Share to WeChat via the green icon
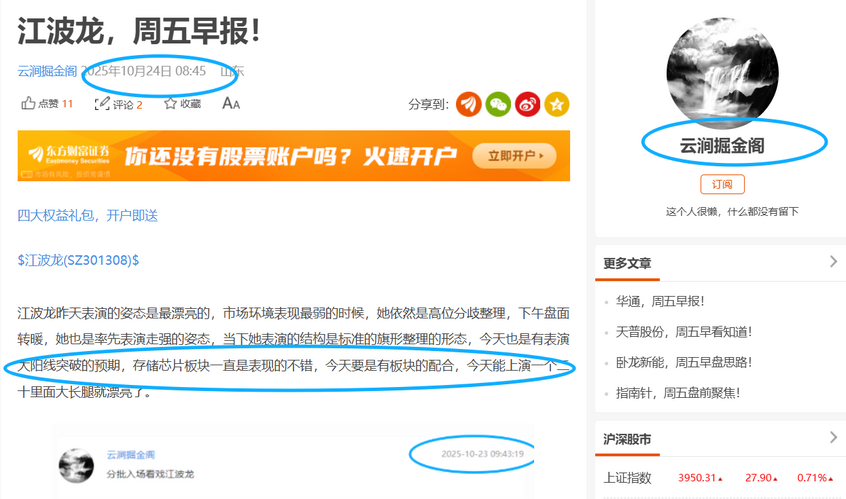 498,104
